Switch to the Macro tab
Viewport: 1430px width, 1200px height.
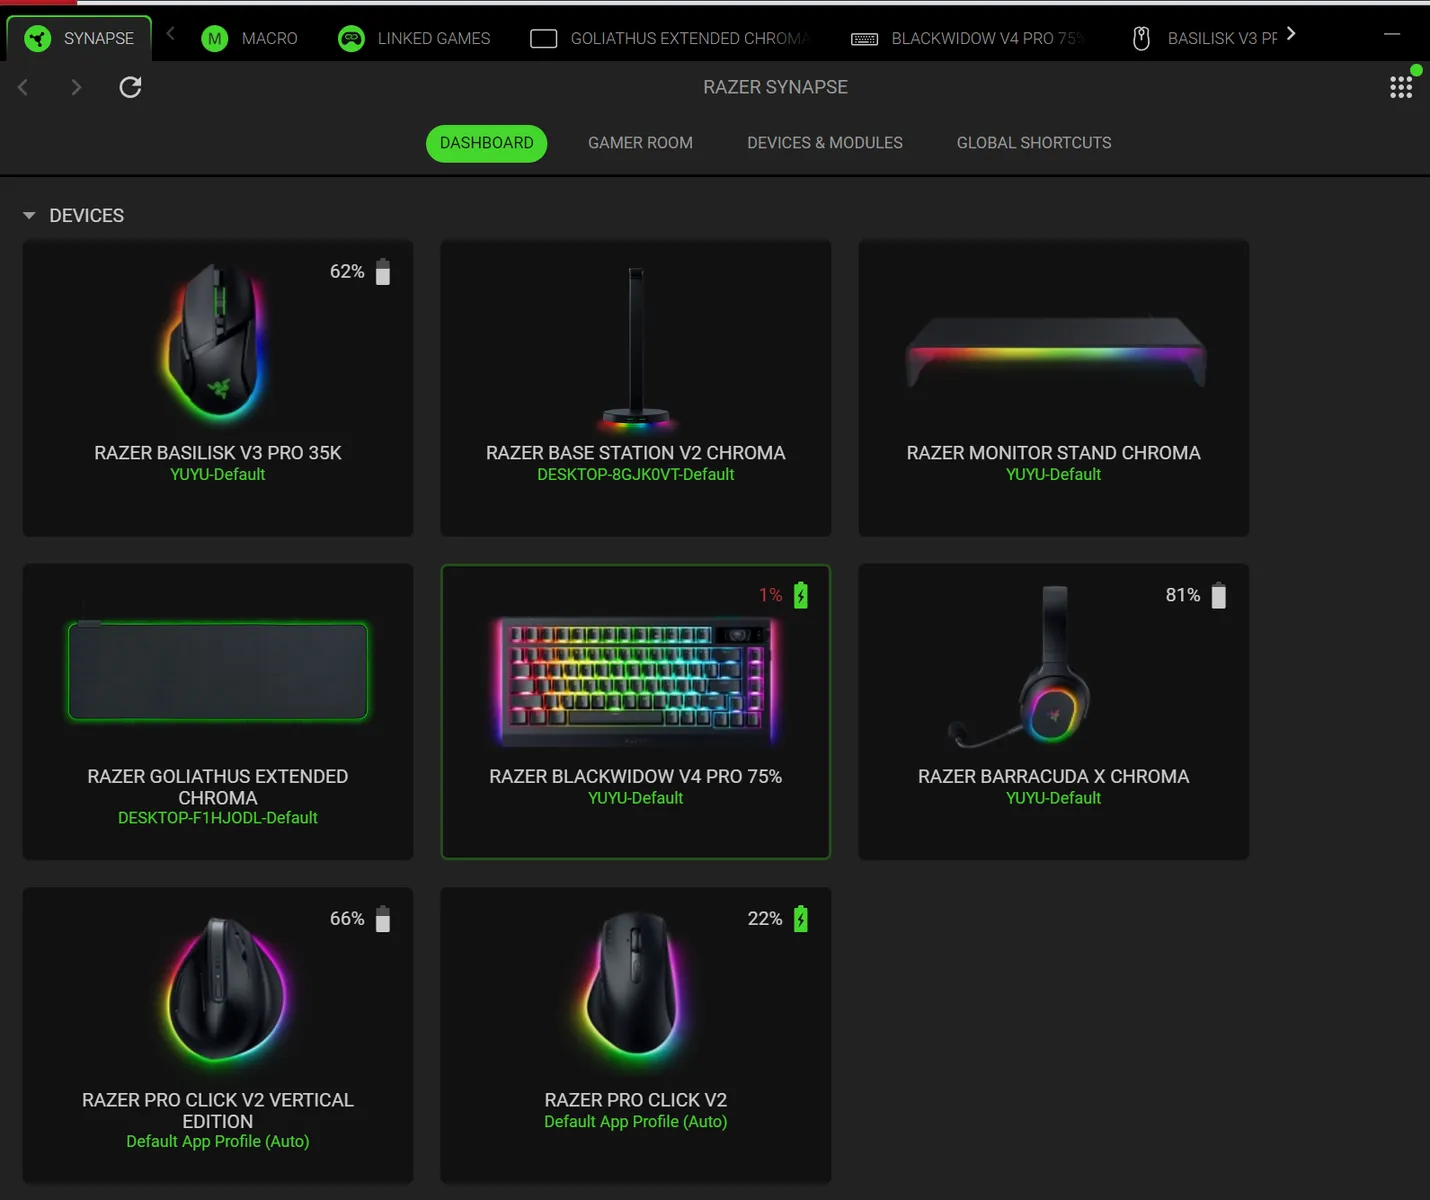(250, 39)
